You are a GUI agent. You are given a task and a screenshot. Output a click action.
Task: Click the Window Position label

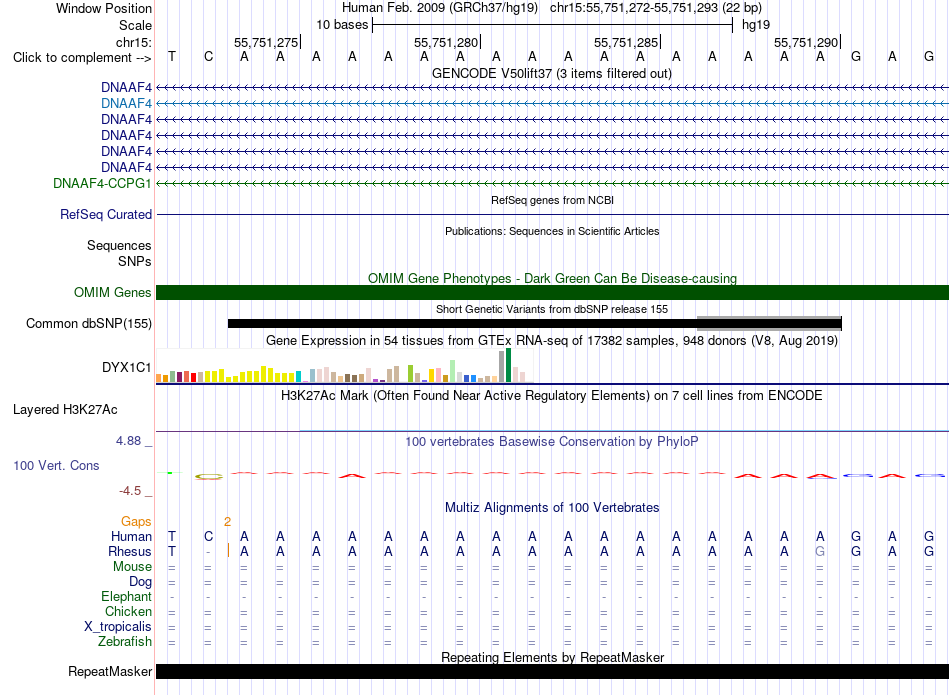(104, 8)
